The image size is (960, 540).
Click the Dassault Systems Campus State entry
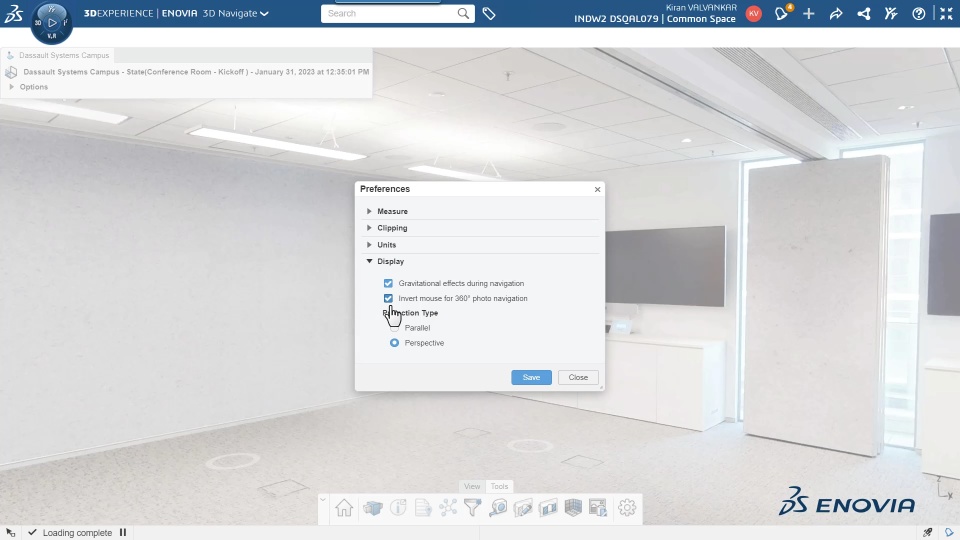[196, 72]
